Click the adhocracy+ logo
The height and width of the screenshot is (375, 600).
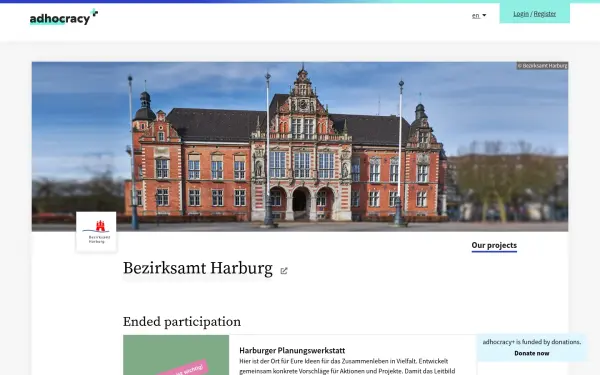64,17
